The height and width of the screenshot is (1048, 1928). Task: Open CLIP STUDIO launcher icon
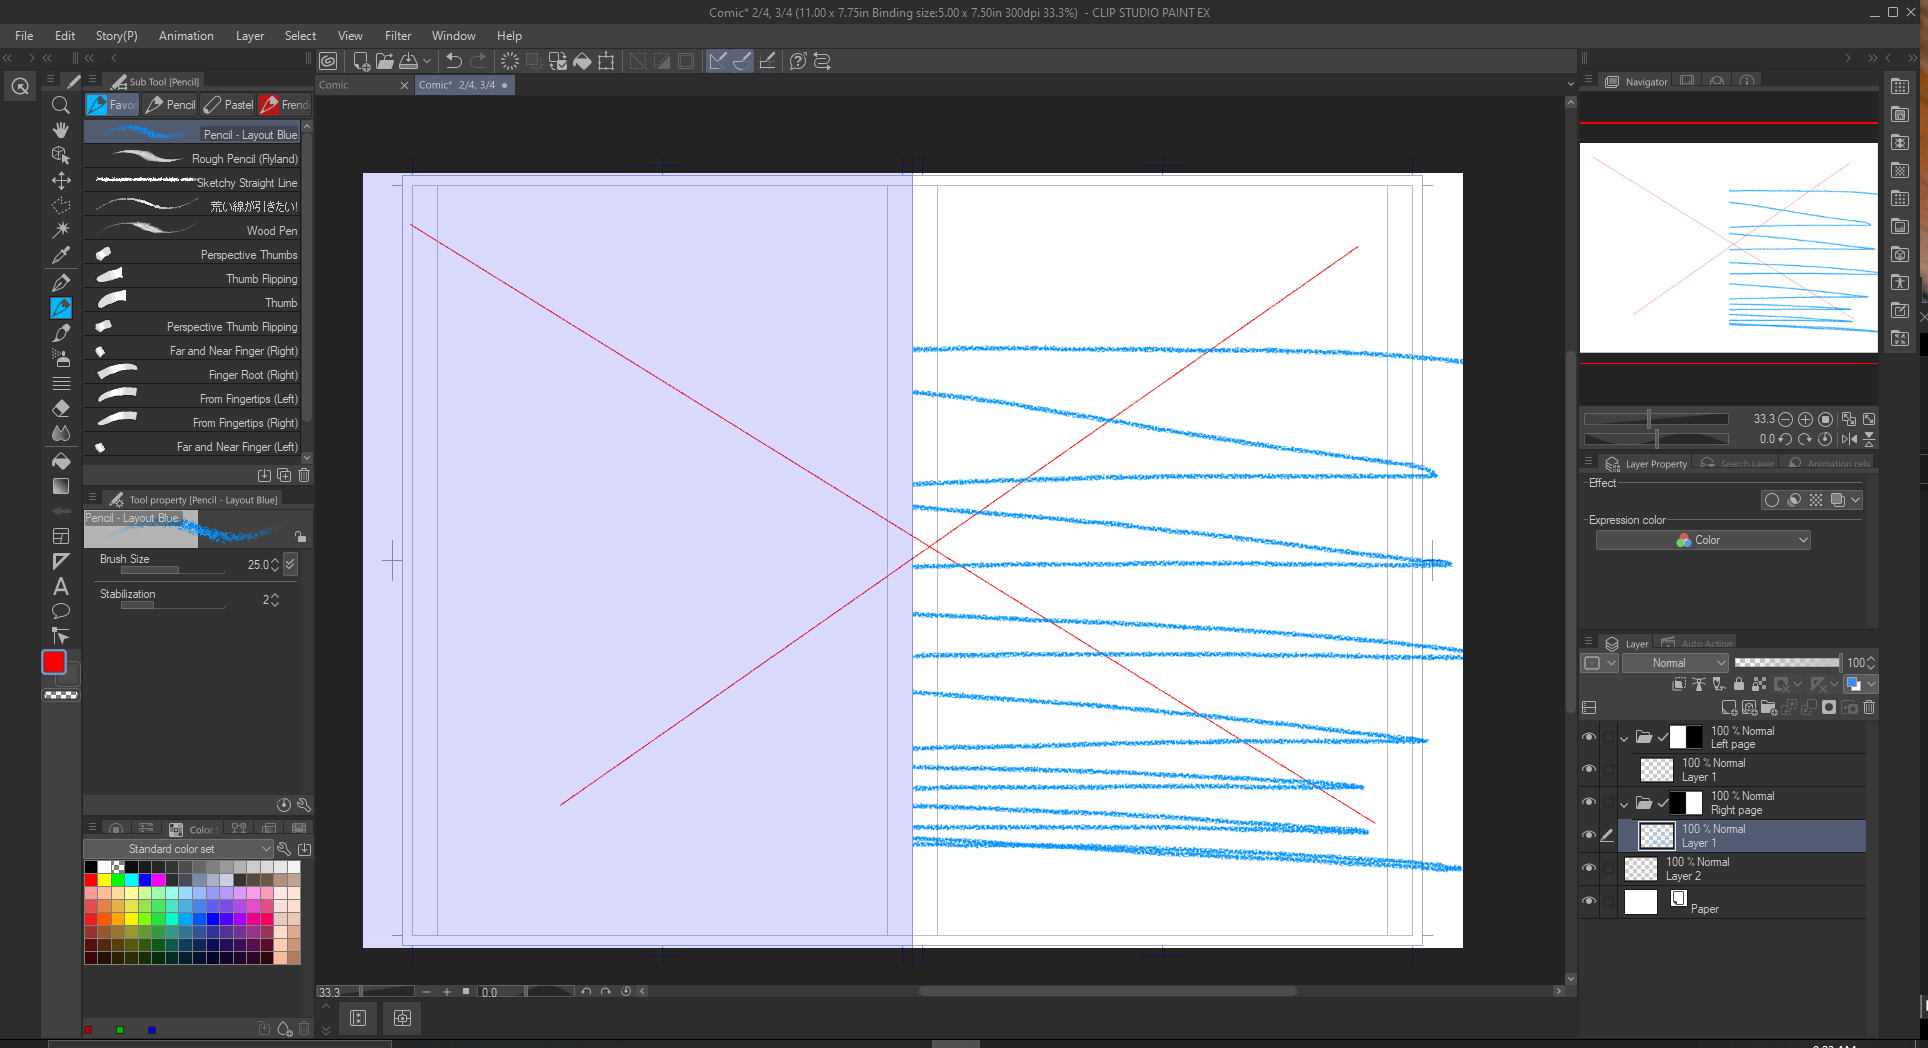click(x=328, y=61)
